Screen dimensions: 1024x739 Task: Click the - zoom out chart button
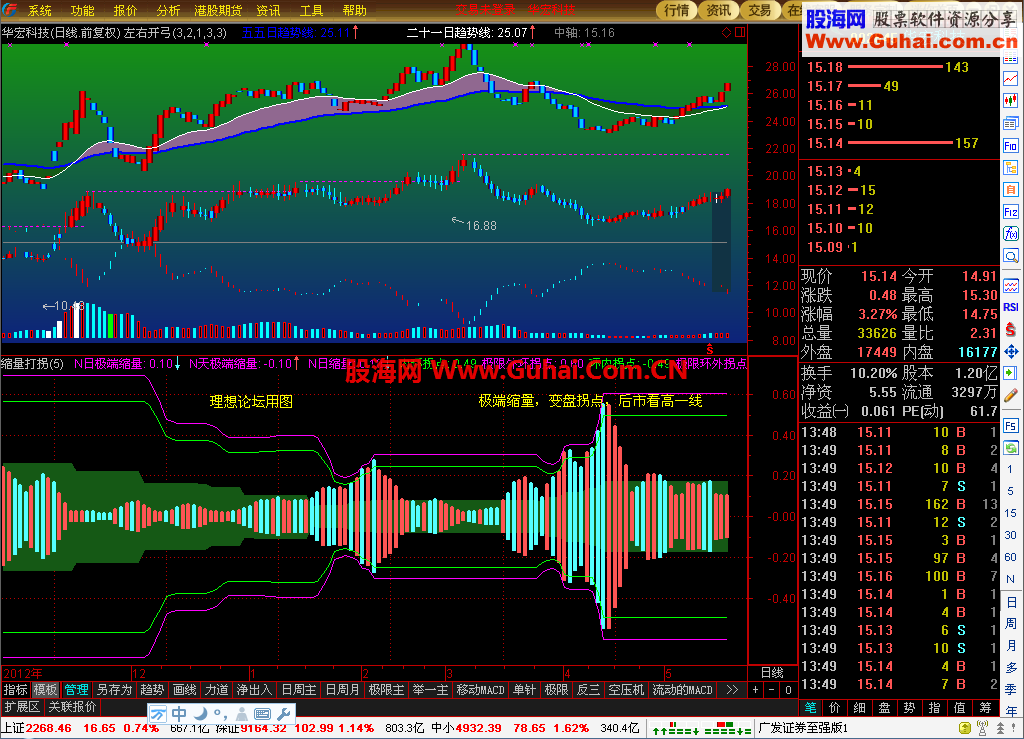coord(771,690)
